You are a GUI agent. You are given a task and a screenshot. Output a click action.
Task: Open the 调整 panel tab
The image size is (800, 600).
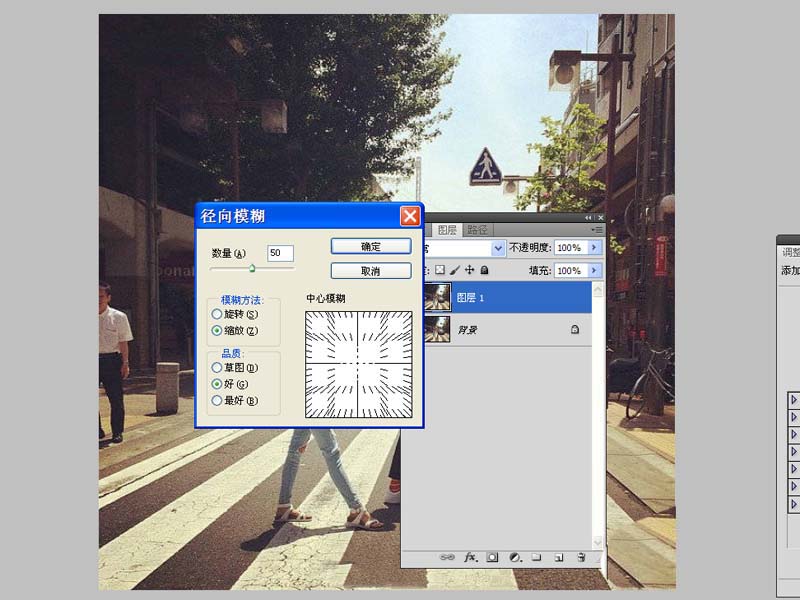coord(790,253)
